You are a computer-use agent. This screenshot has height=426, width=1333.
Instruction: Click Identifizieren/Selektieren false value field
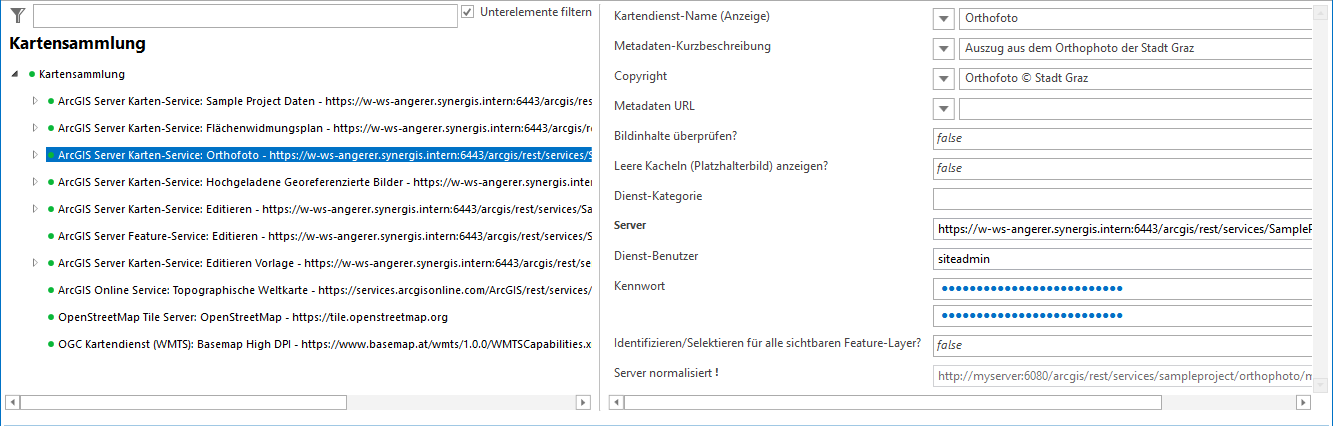pyautogui.click(x=1122, y=345)
